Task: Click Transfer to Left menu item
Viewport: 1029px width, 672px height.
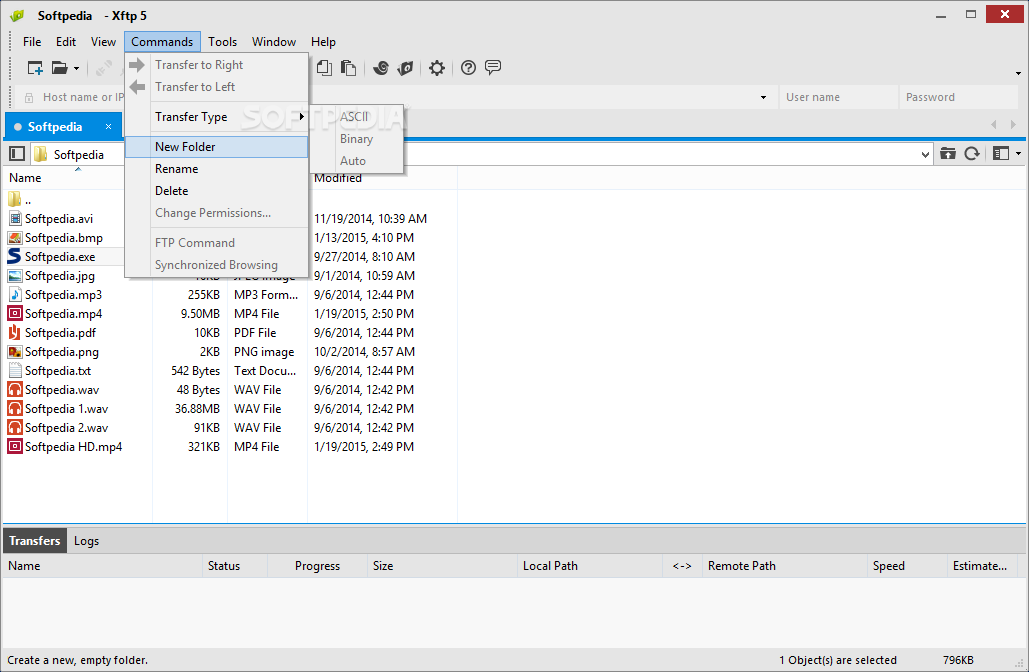Action: 216,87
